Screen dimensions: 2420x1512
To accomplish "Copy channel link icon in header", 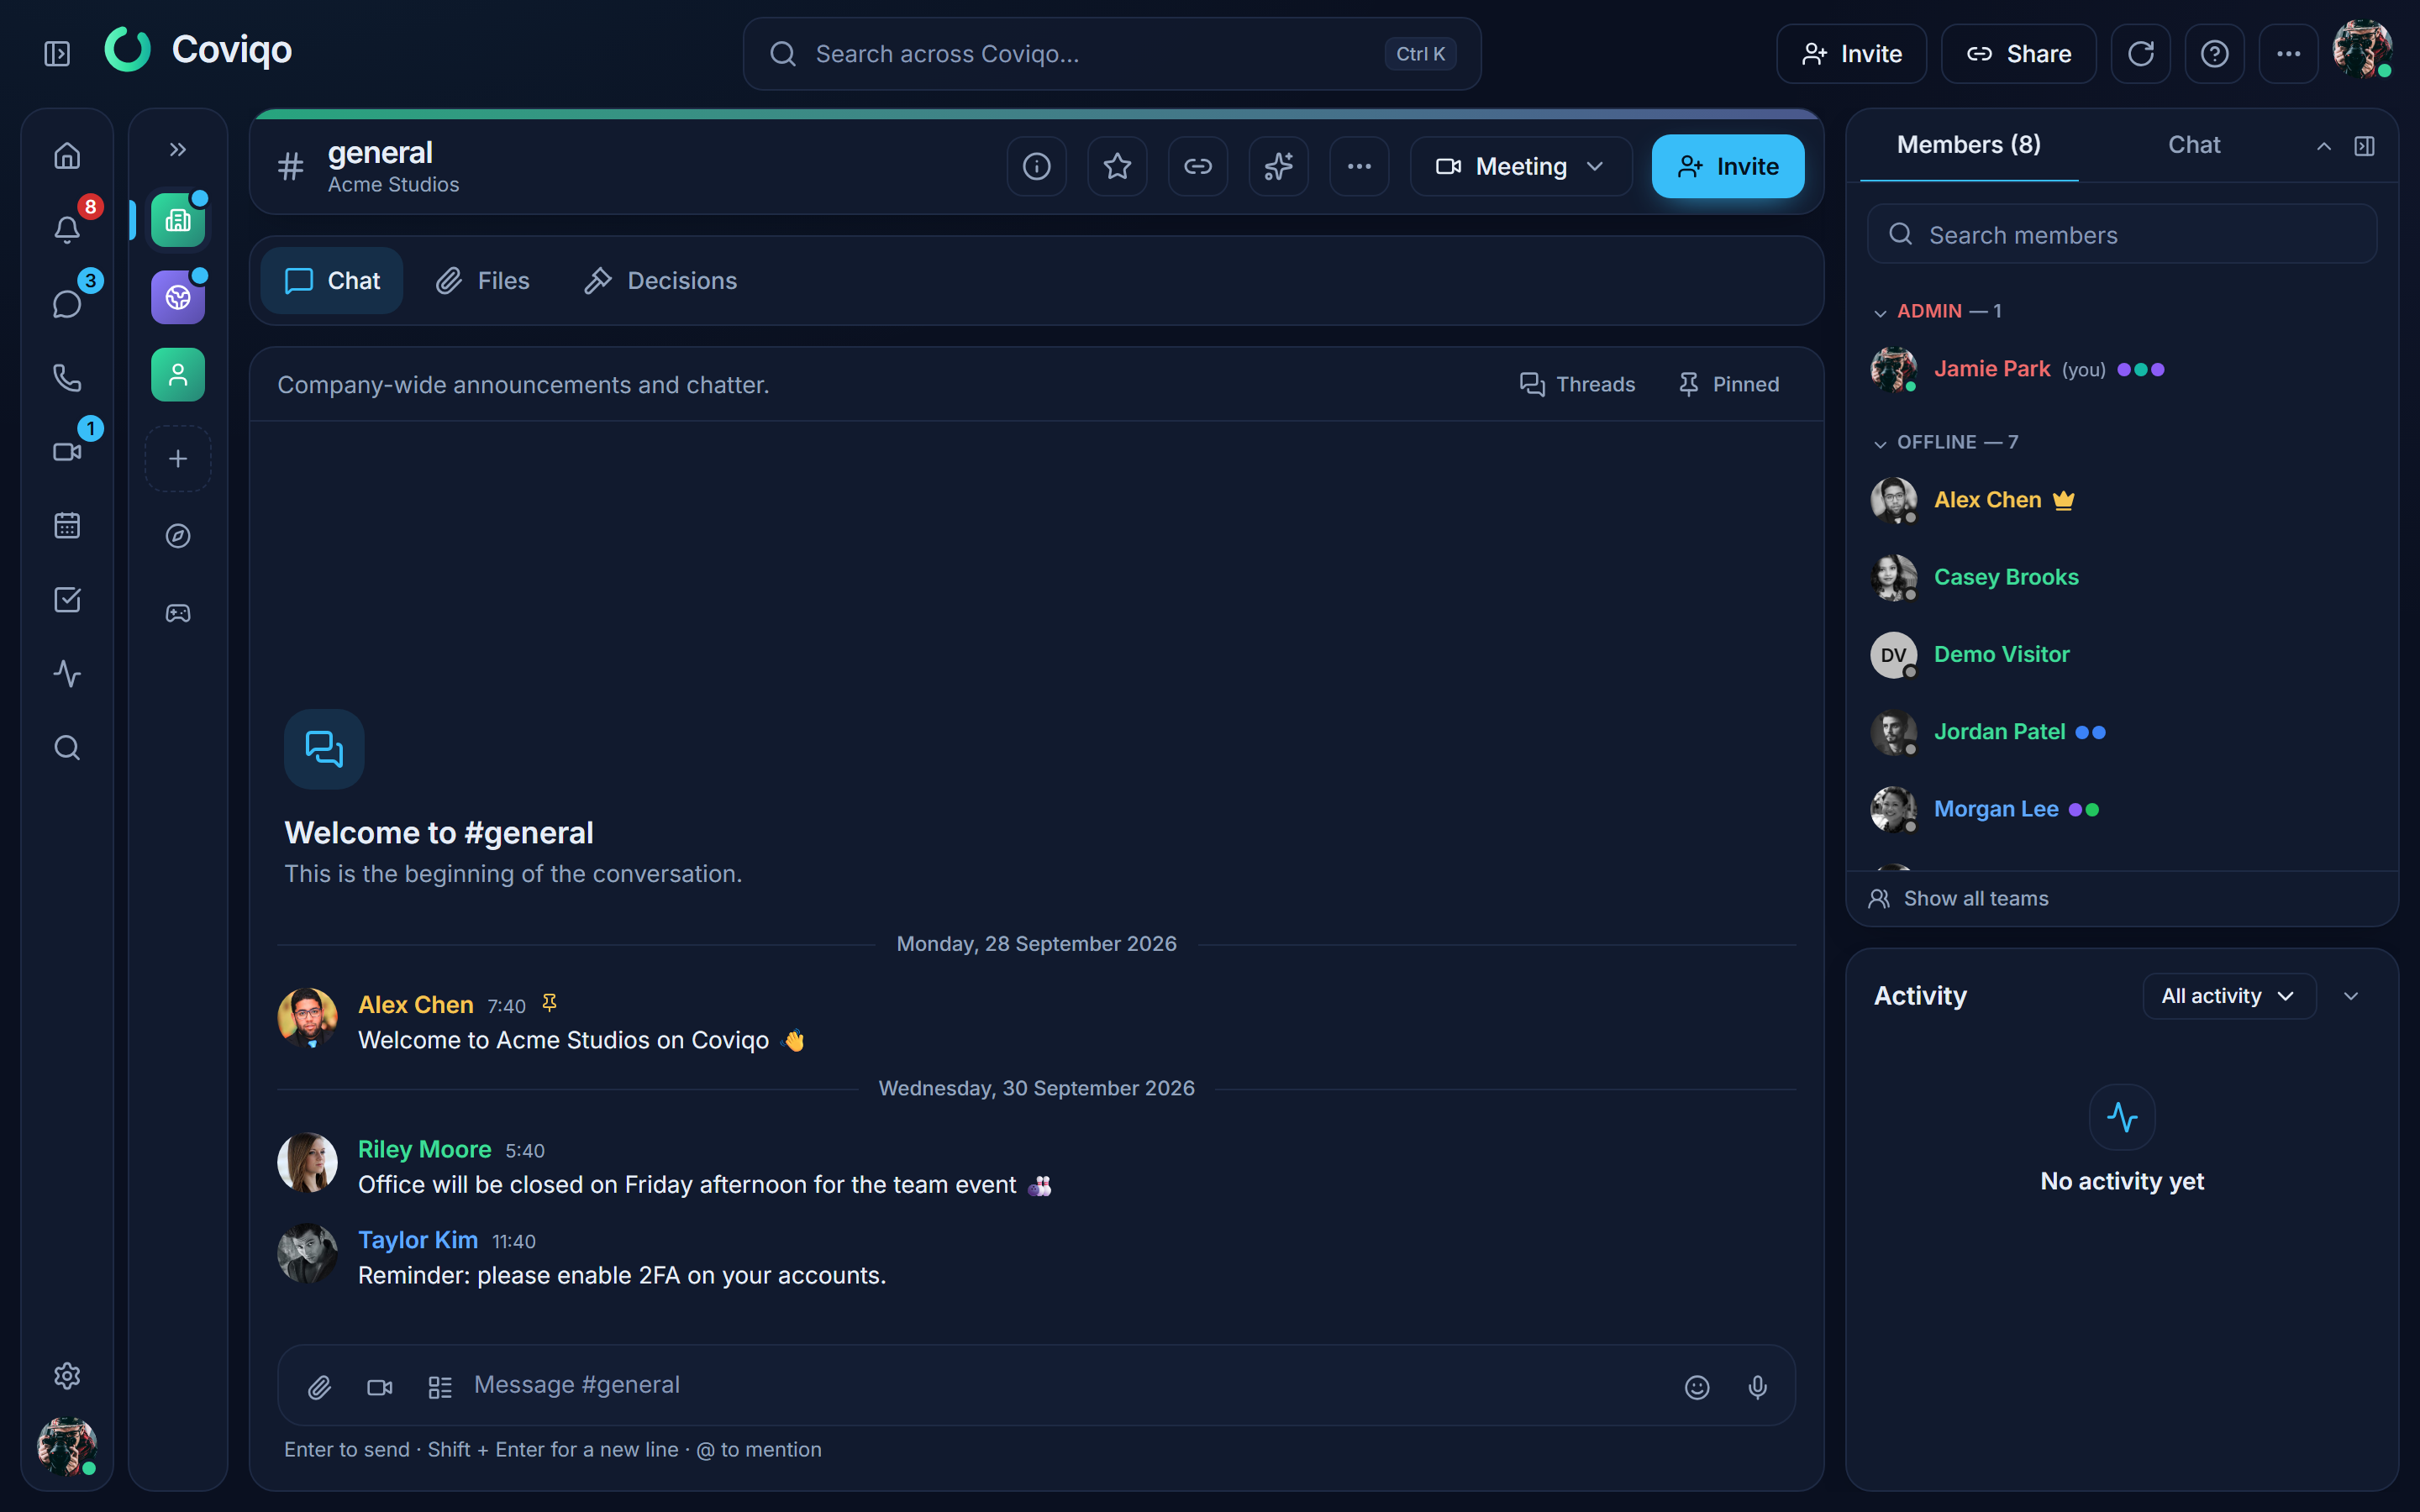I will click(x=1198, y=166).
